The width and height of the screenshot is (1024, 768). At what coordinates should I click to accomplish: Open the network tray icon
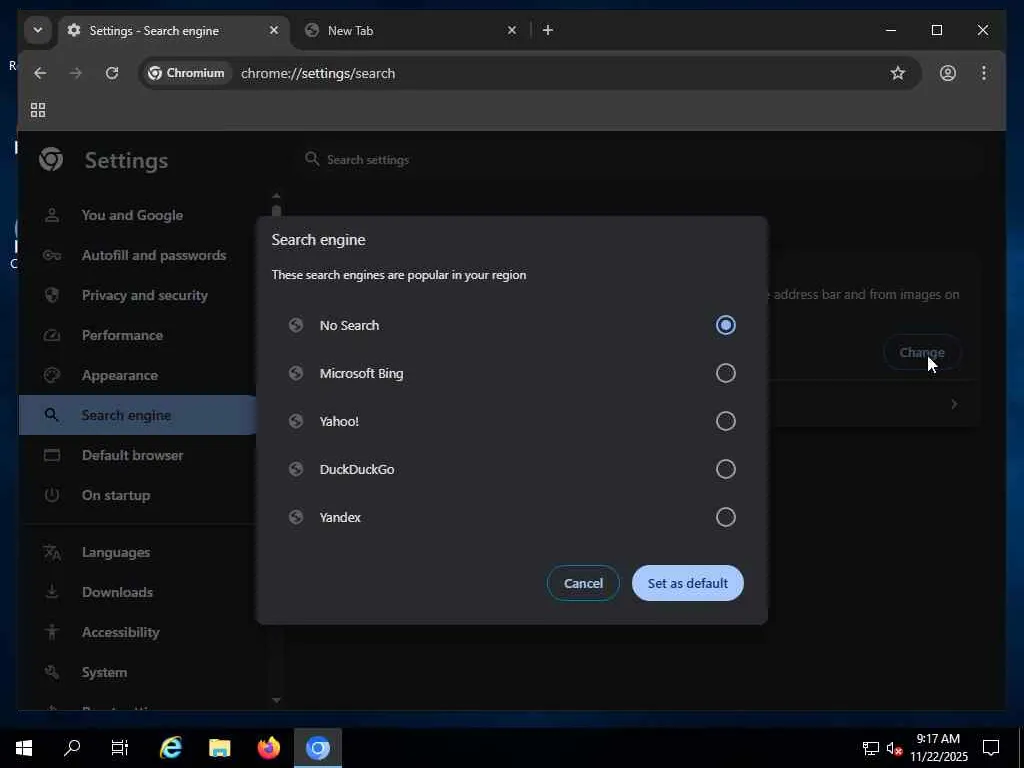click(x=870, y=748)
